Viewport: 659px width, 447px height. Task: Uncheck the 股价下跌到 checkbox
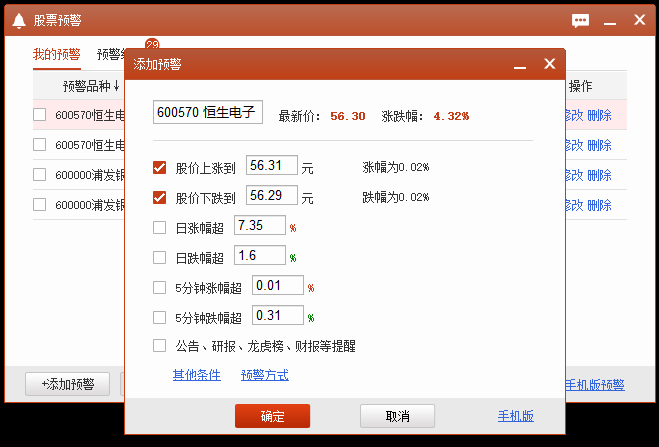click(160, 197)
